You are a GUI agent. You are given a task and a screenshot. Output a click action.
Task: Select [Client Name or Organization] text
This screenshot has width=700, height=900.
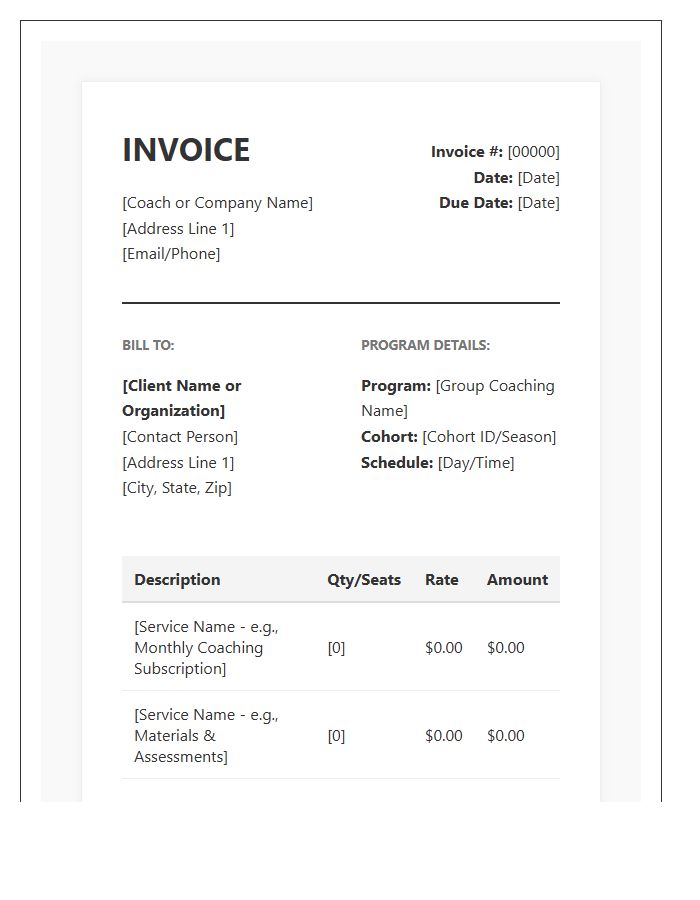coord(181,398)
